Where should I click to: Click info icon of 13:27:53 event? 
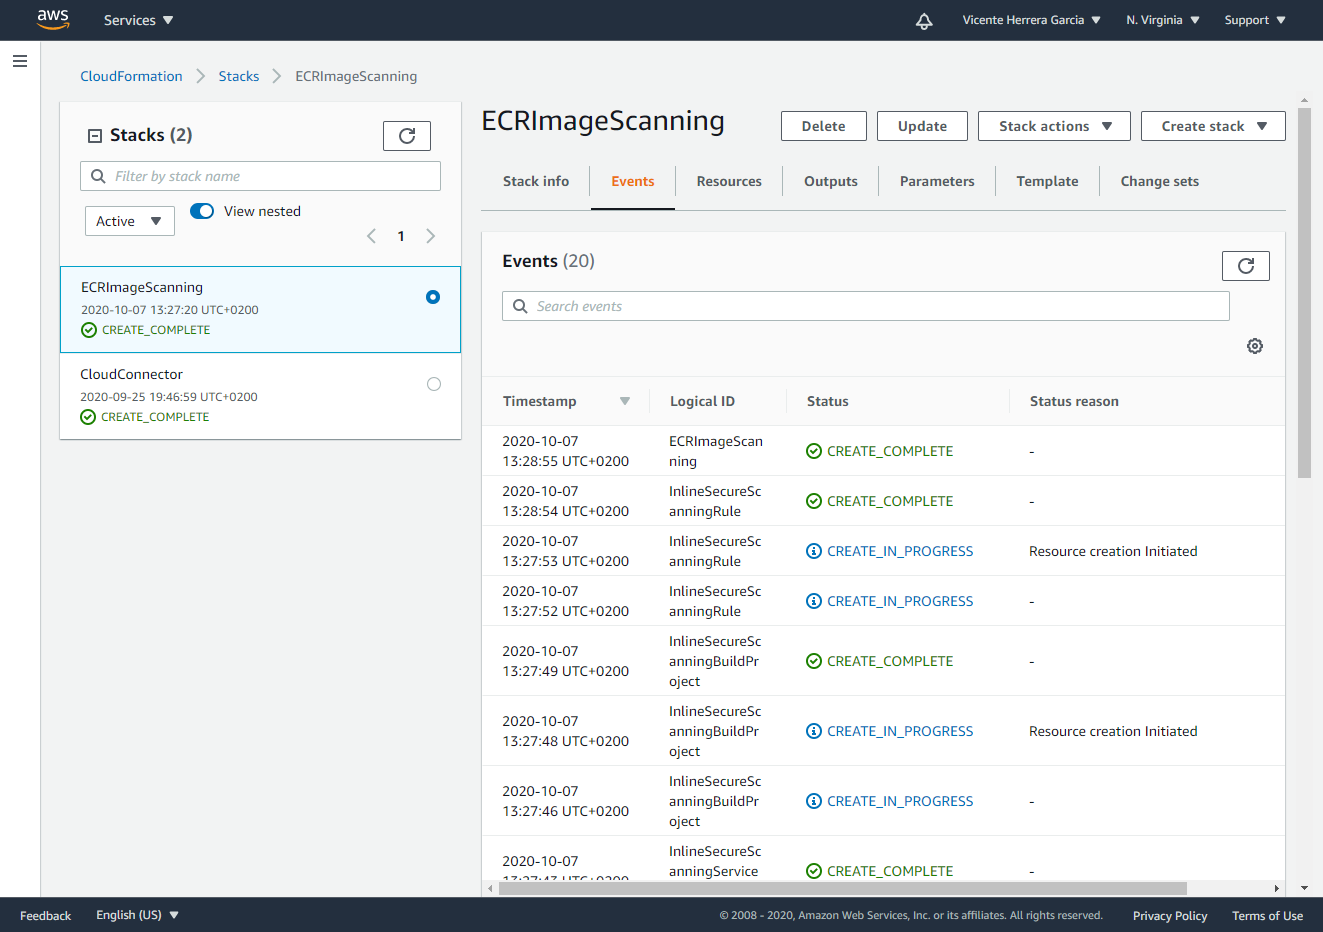814,551
